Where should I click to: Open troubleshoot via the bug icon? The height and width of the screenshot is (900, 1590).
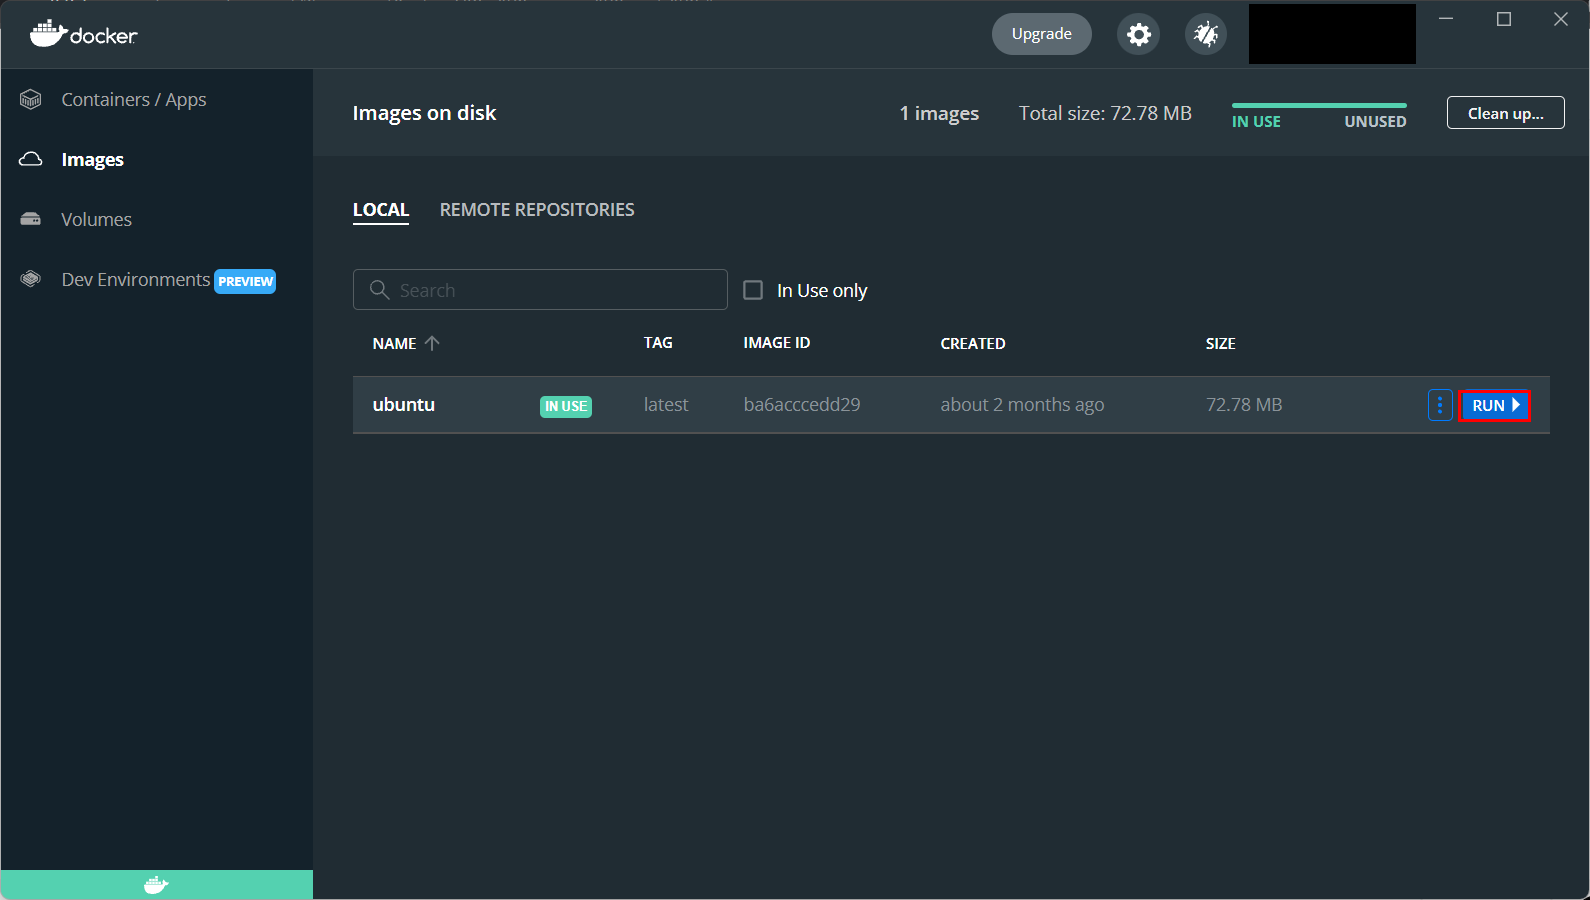[x=1206, y=34]
